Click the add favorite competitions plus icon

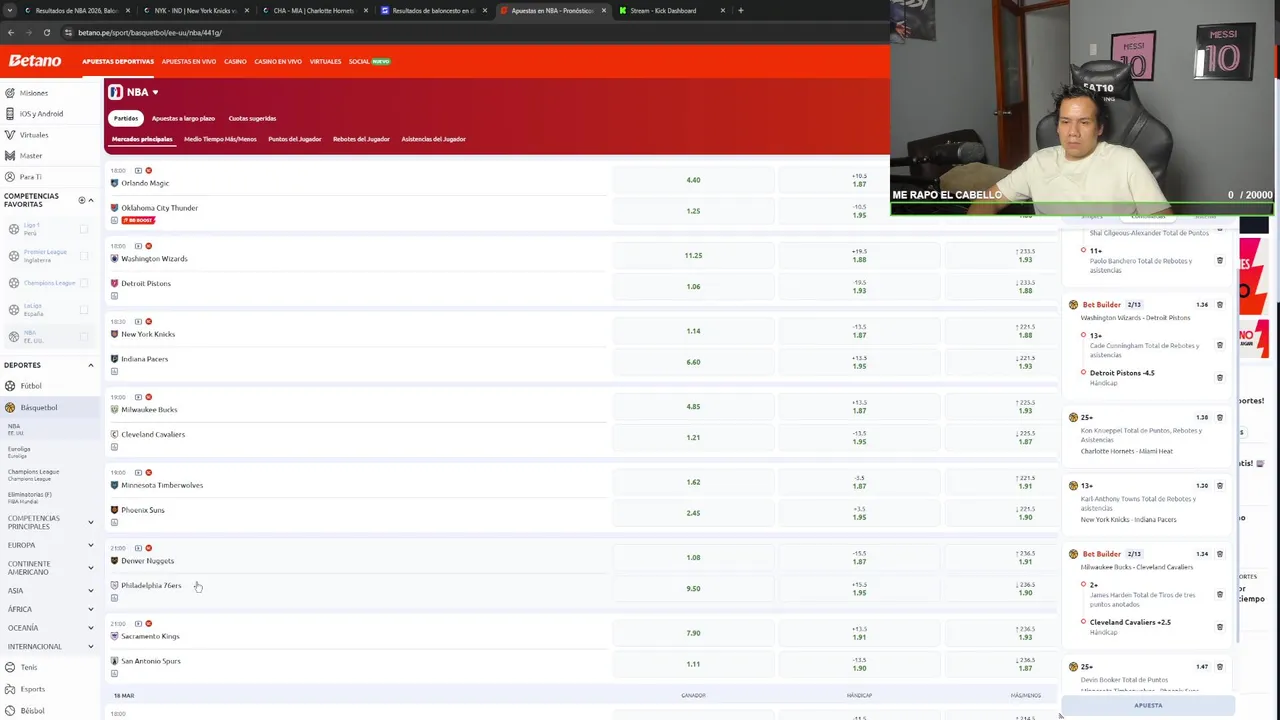pos(82,200)
